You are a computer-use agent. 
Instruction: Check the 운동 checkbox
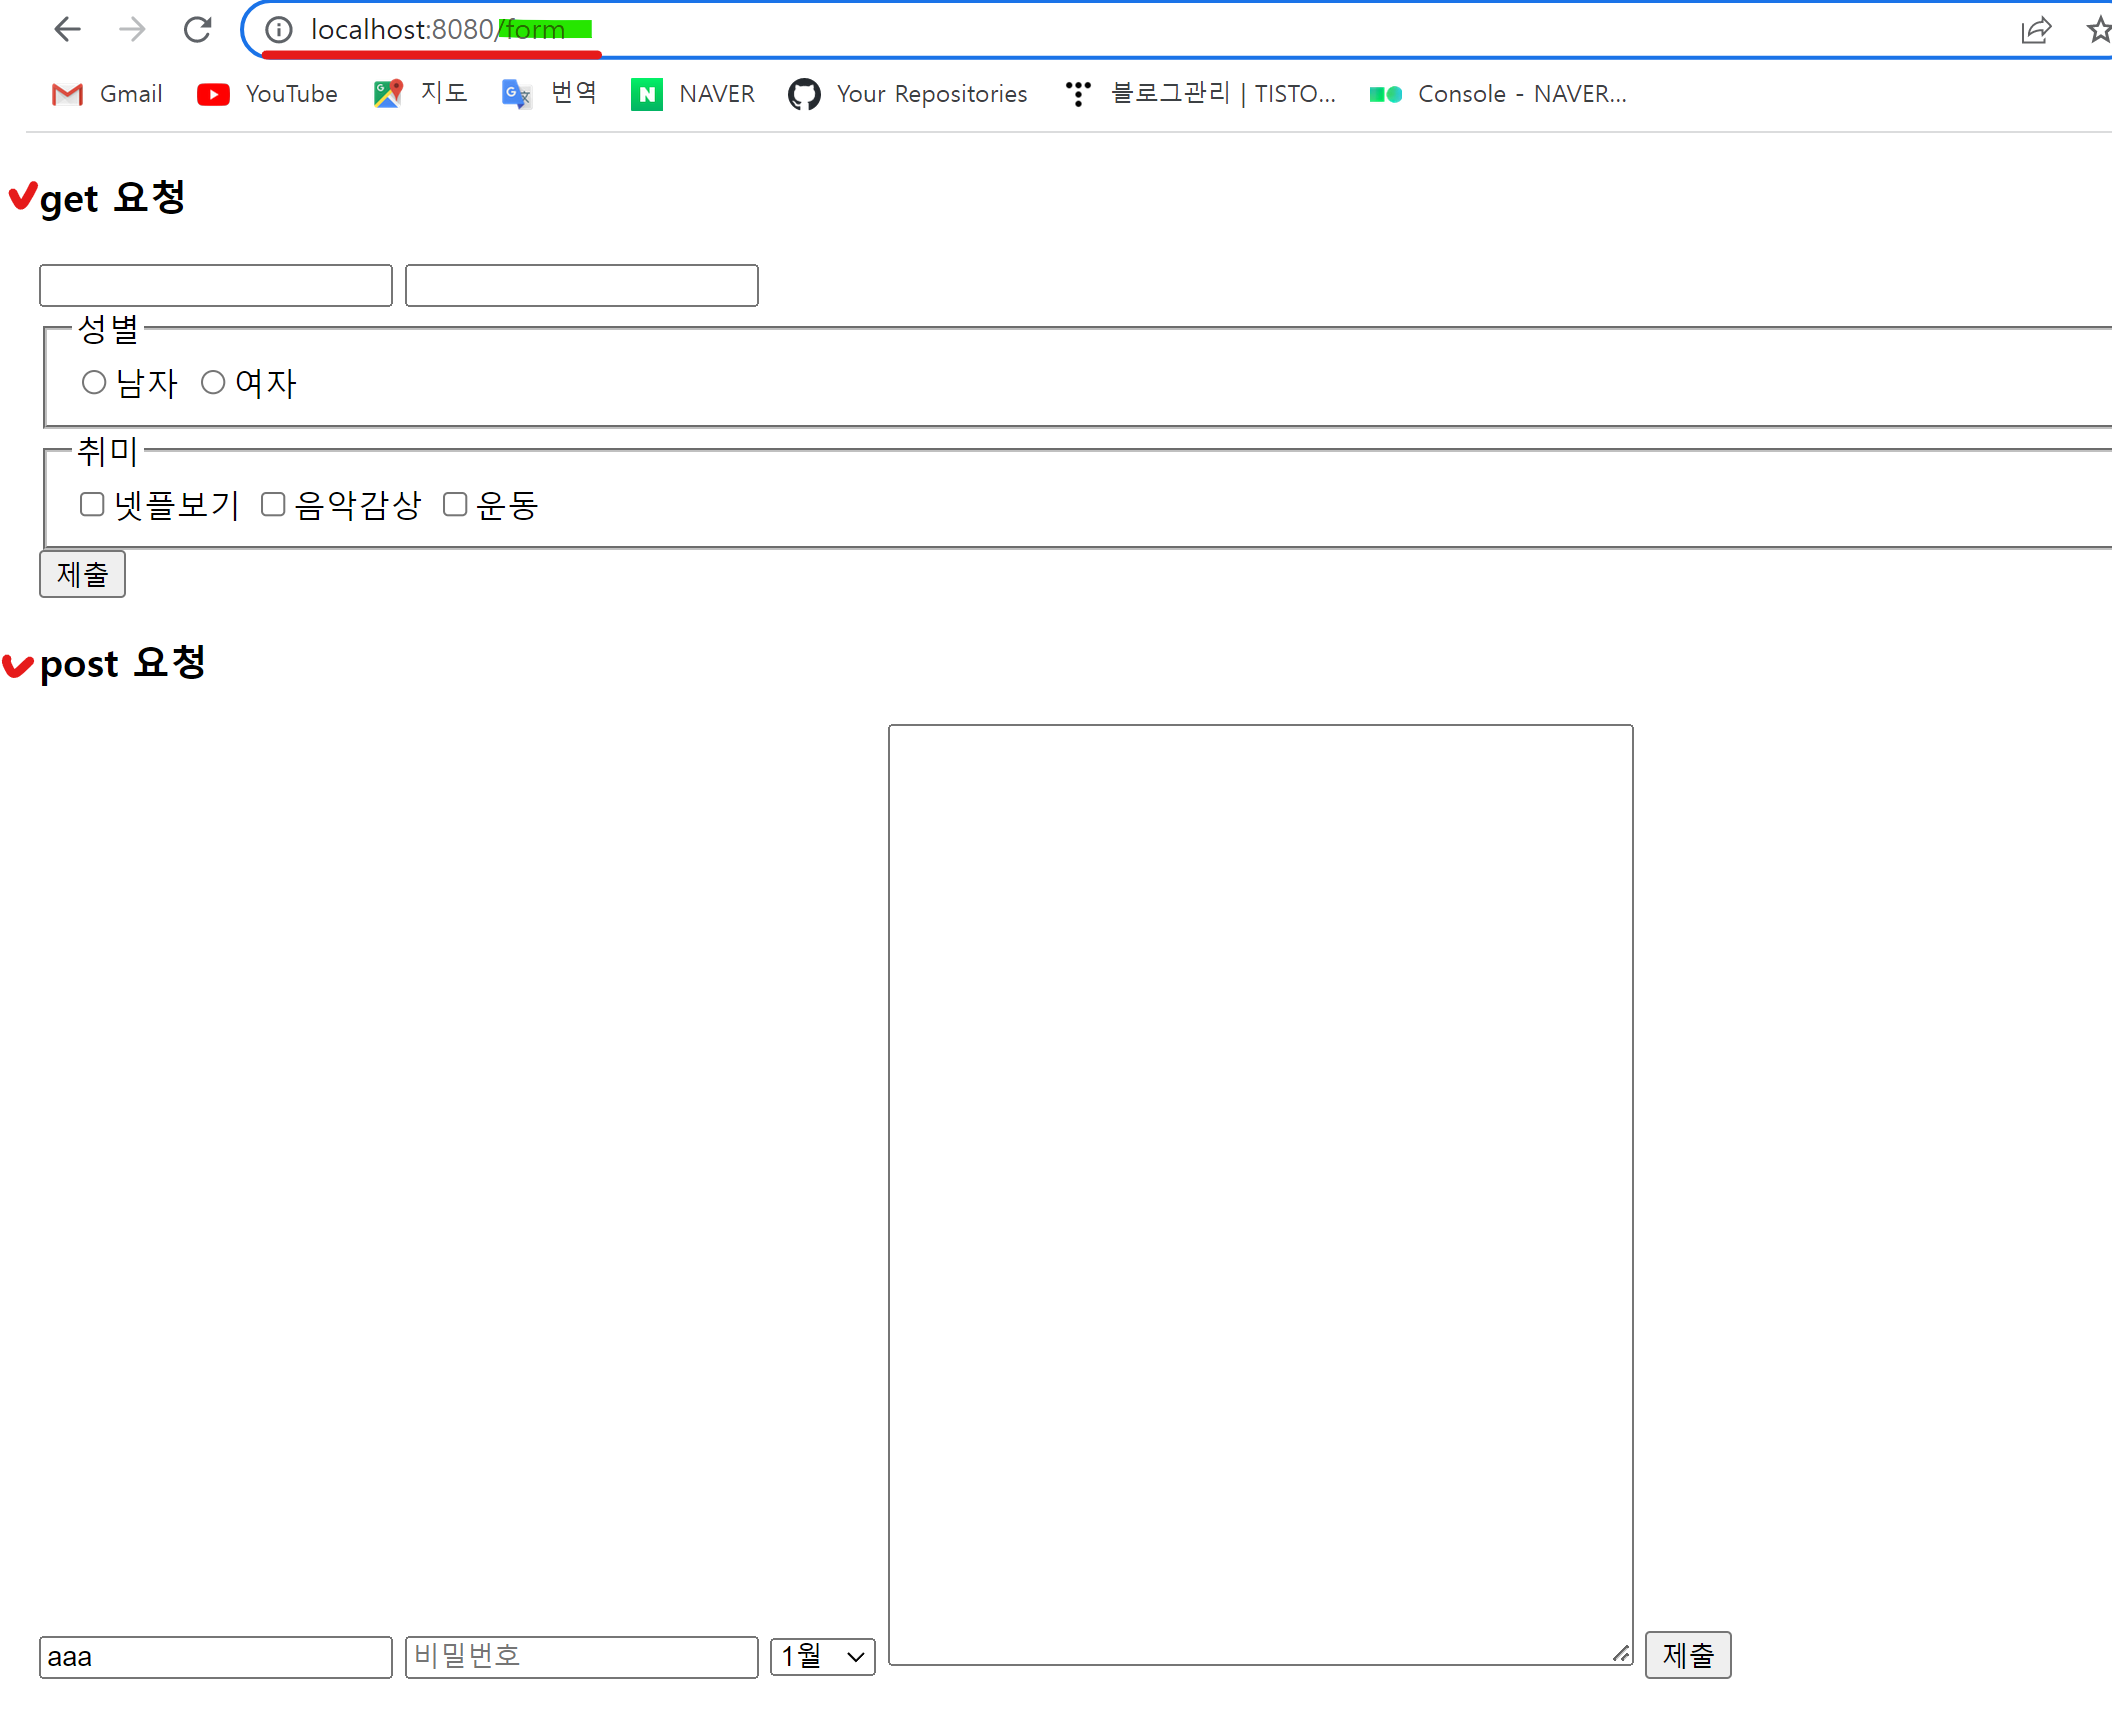[455, 505]
